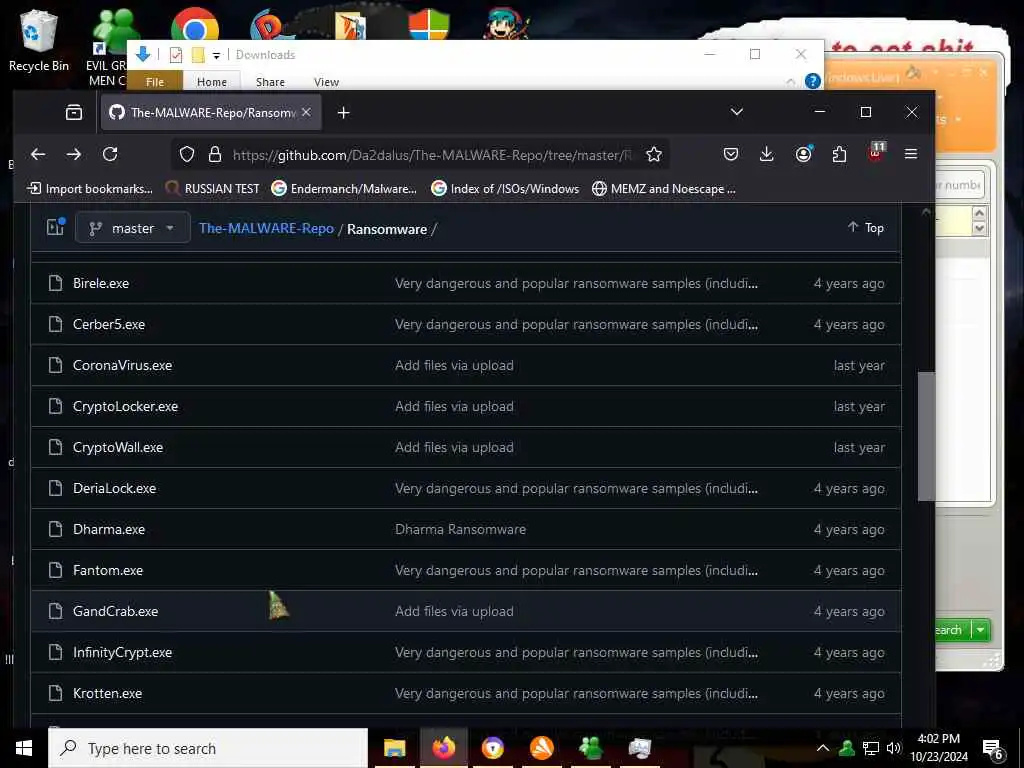Bookmark this page with the star icon
This screenshot has height=768, width=1024.
(x=654, y=155)
